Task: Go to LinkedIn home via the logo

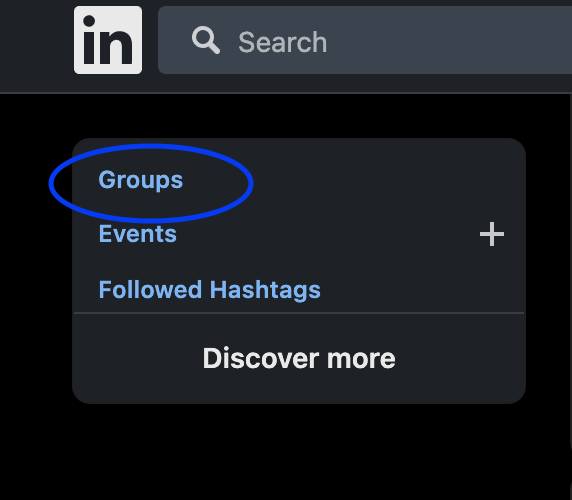Action: coord(108,40)
